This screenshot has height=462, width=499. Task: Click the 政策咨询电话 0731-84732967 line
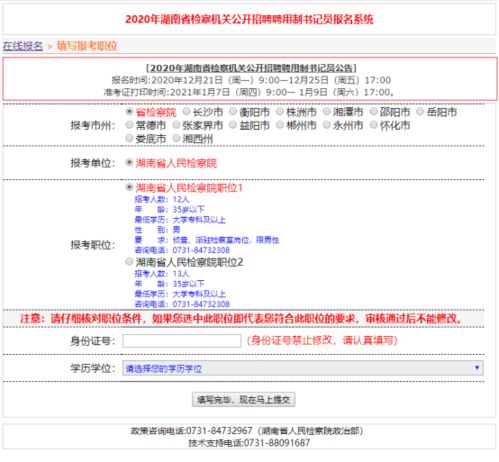pos(247,431)
